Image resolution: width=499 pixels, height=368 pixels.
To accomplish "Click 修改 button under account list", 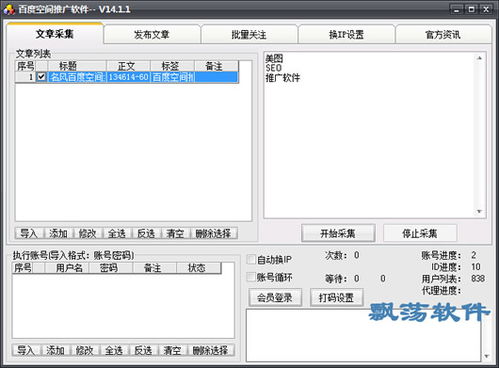I will click(85, 350).
